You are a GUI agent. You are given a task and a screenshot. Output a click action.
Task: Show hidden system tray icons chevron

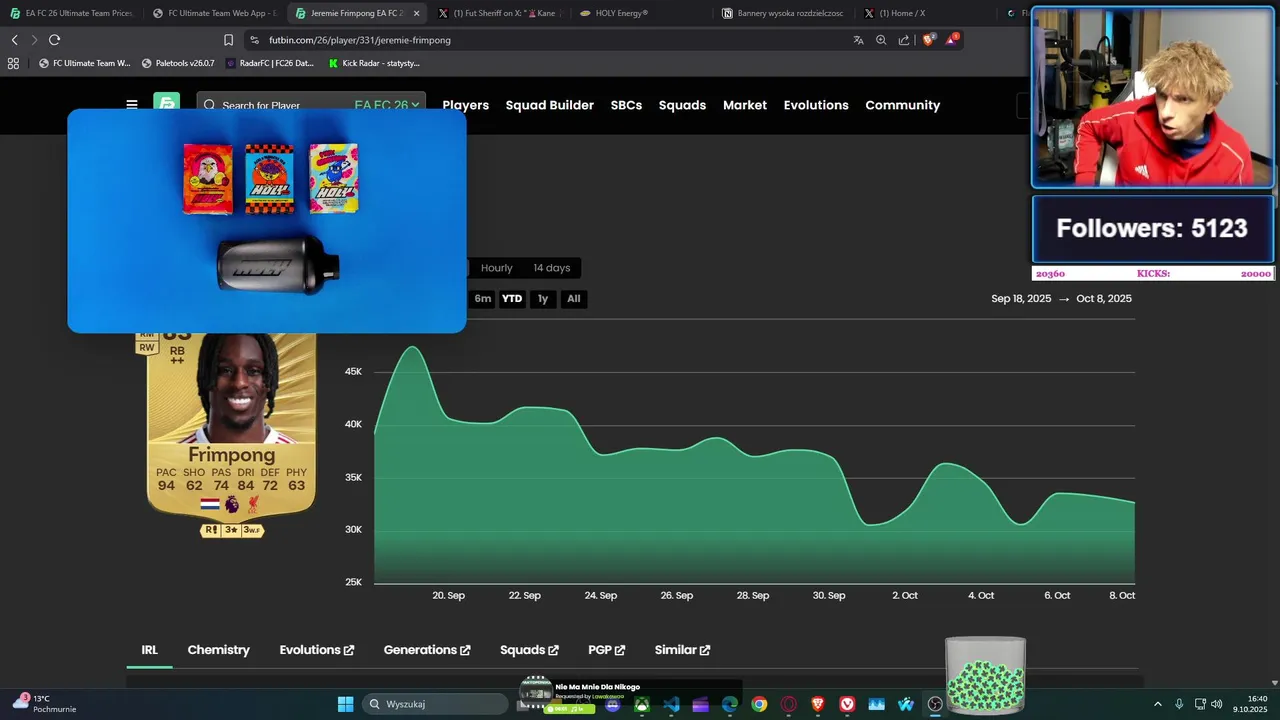point(1158,704)
